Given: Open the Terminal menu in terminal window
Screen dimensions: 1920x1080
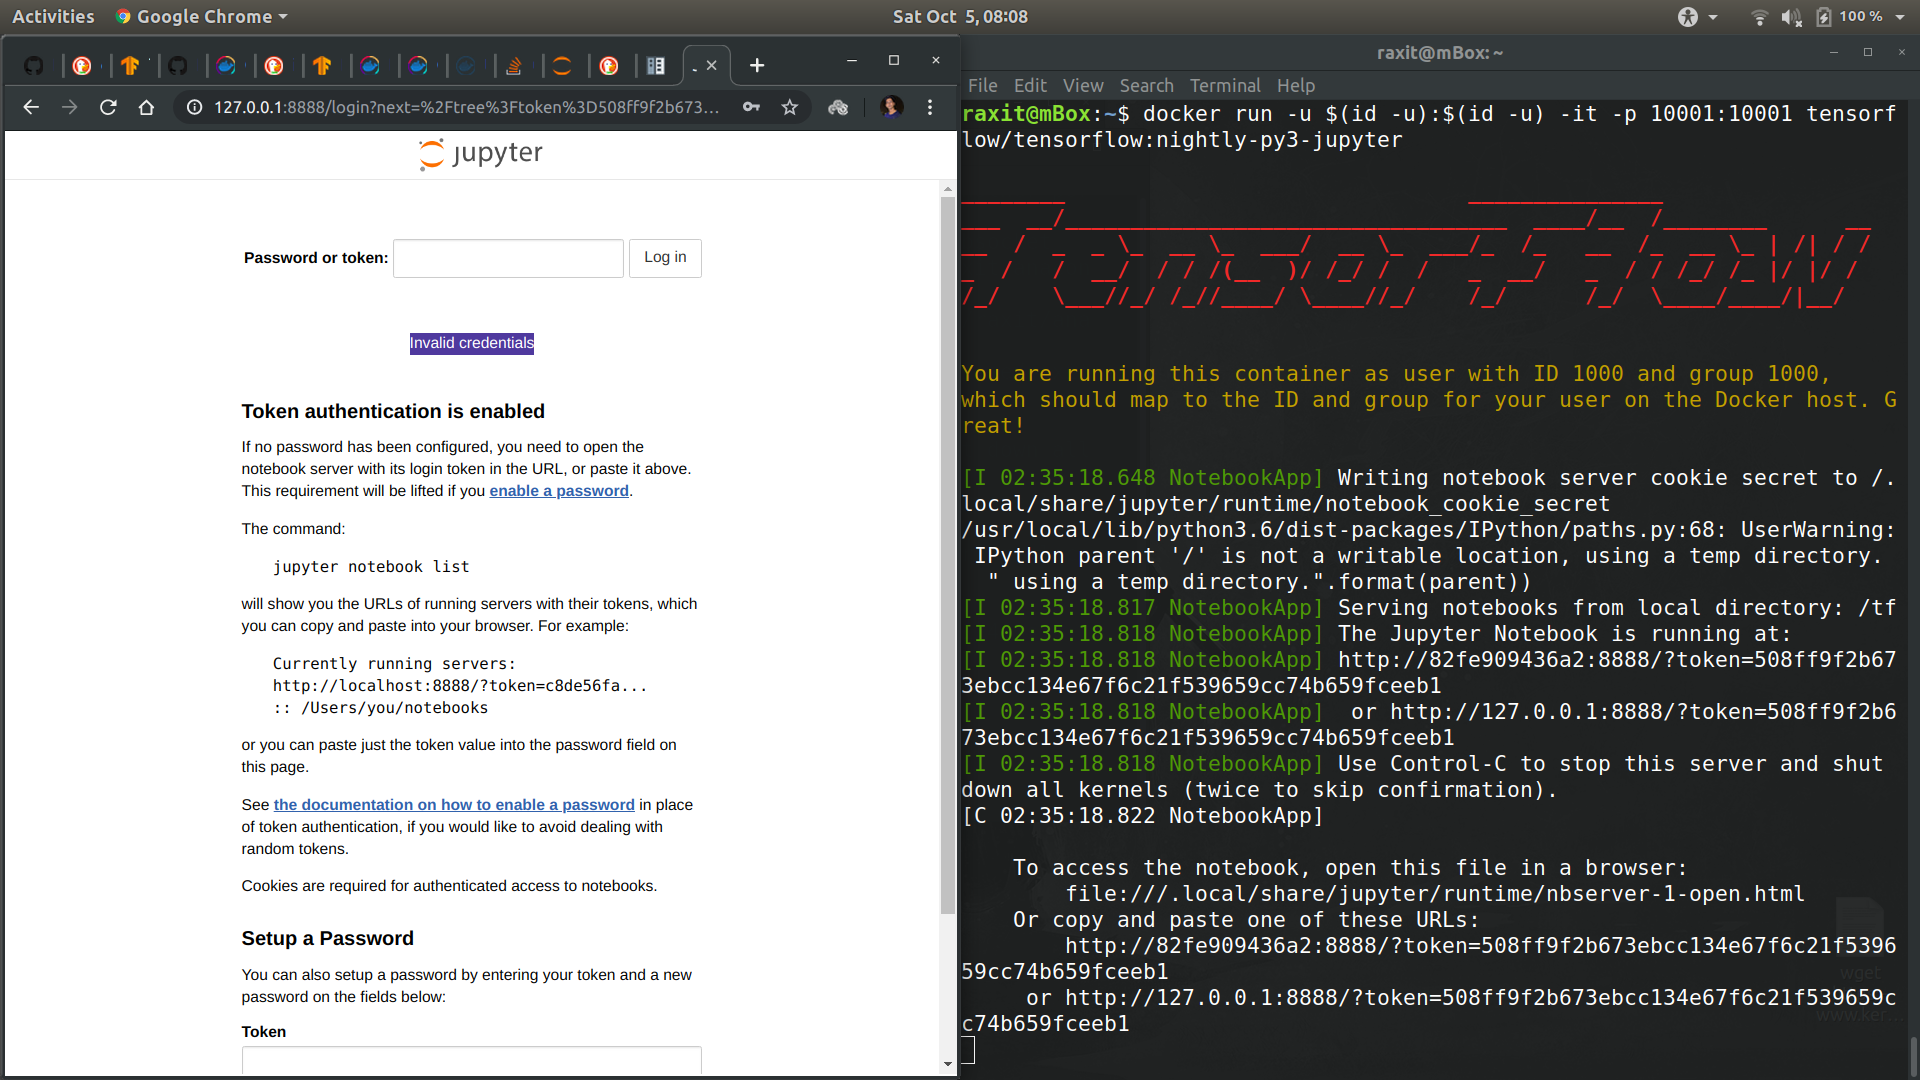Looking at the screenshot, I should [1225, 86].
